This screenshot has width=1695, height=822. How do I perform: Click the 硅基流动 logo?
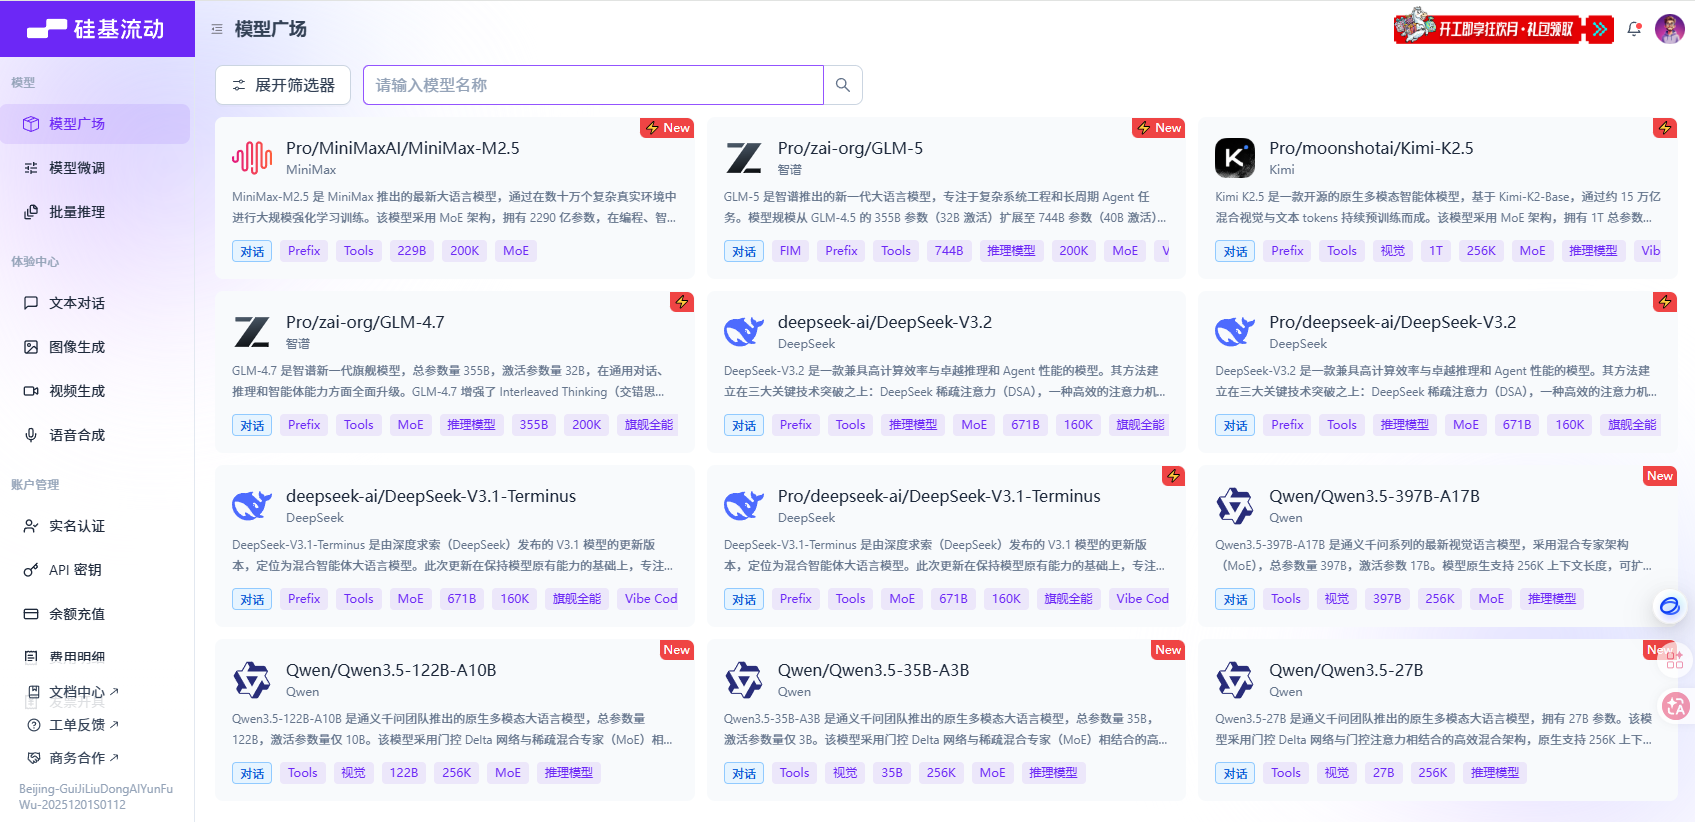[x=96, y=29]
